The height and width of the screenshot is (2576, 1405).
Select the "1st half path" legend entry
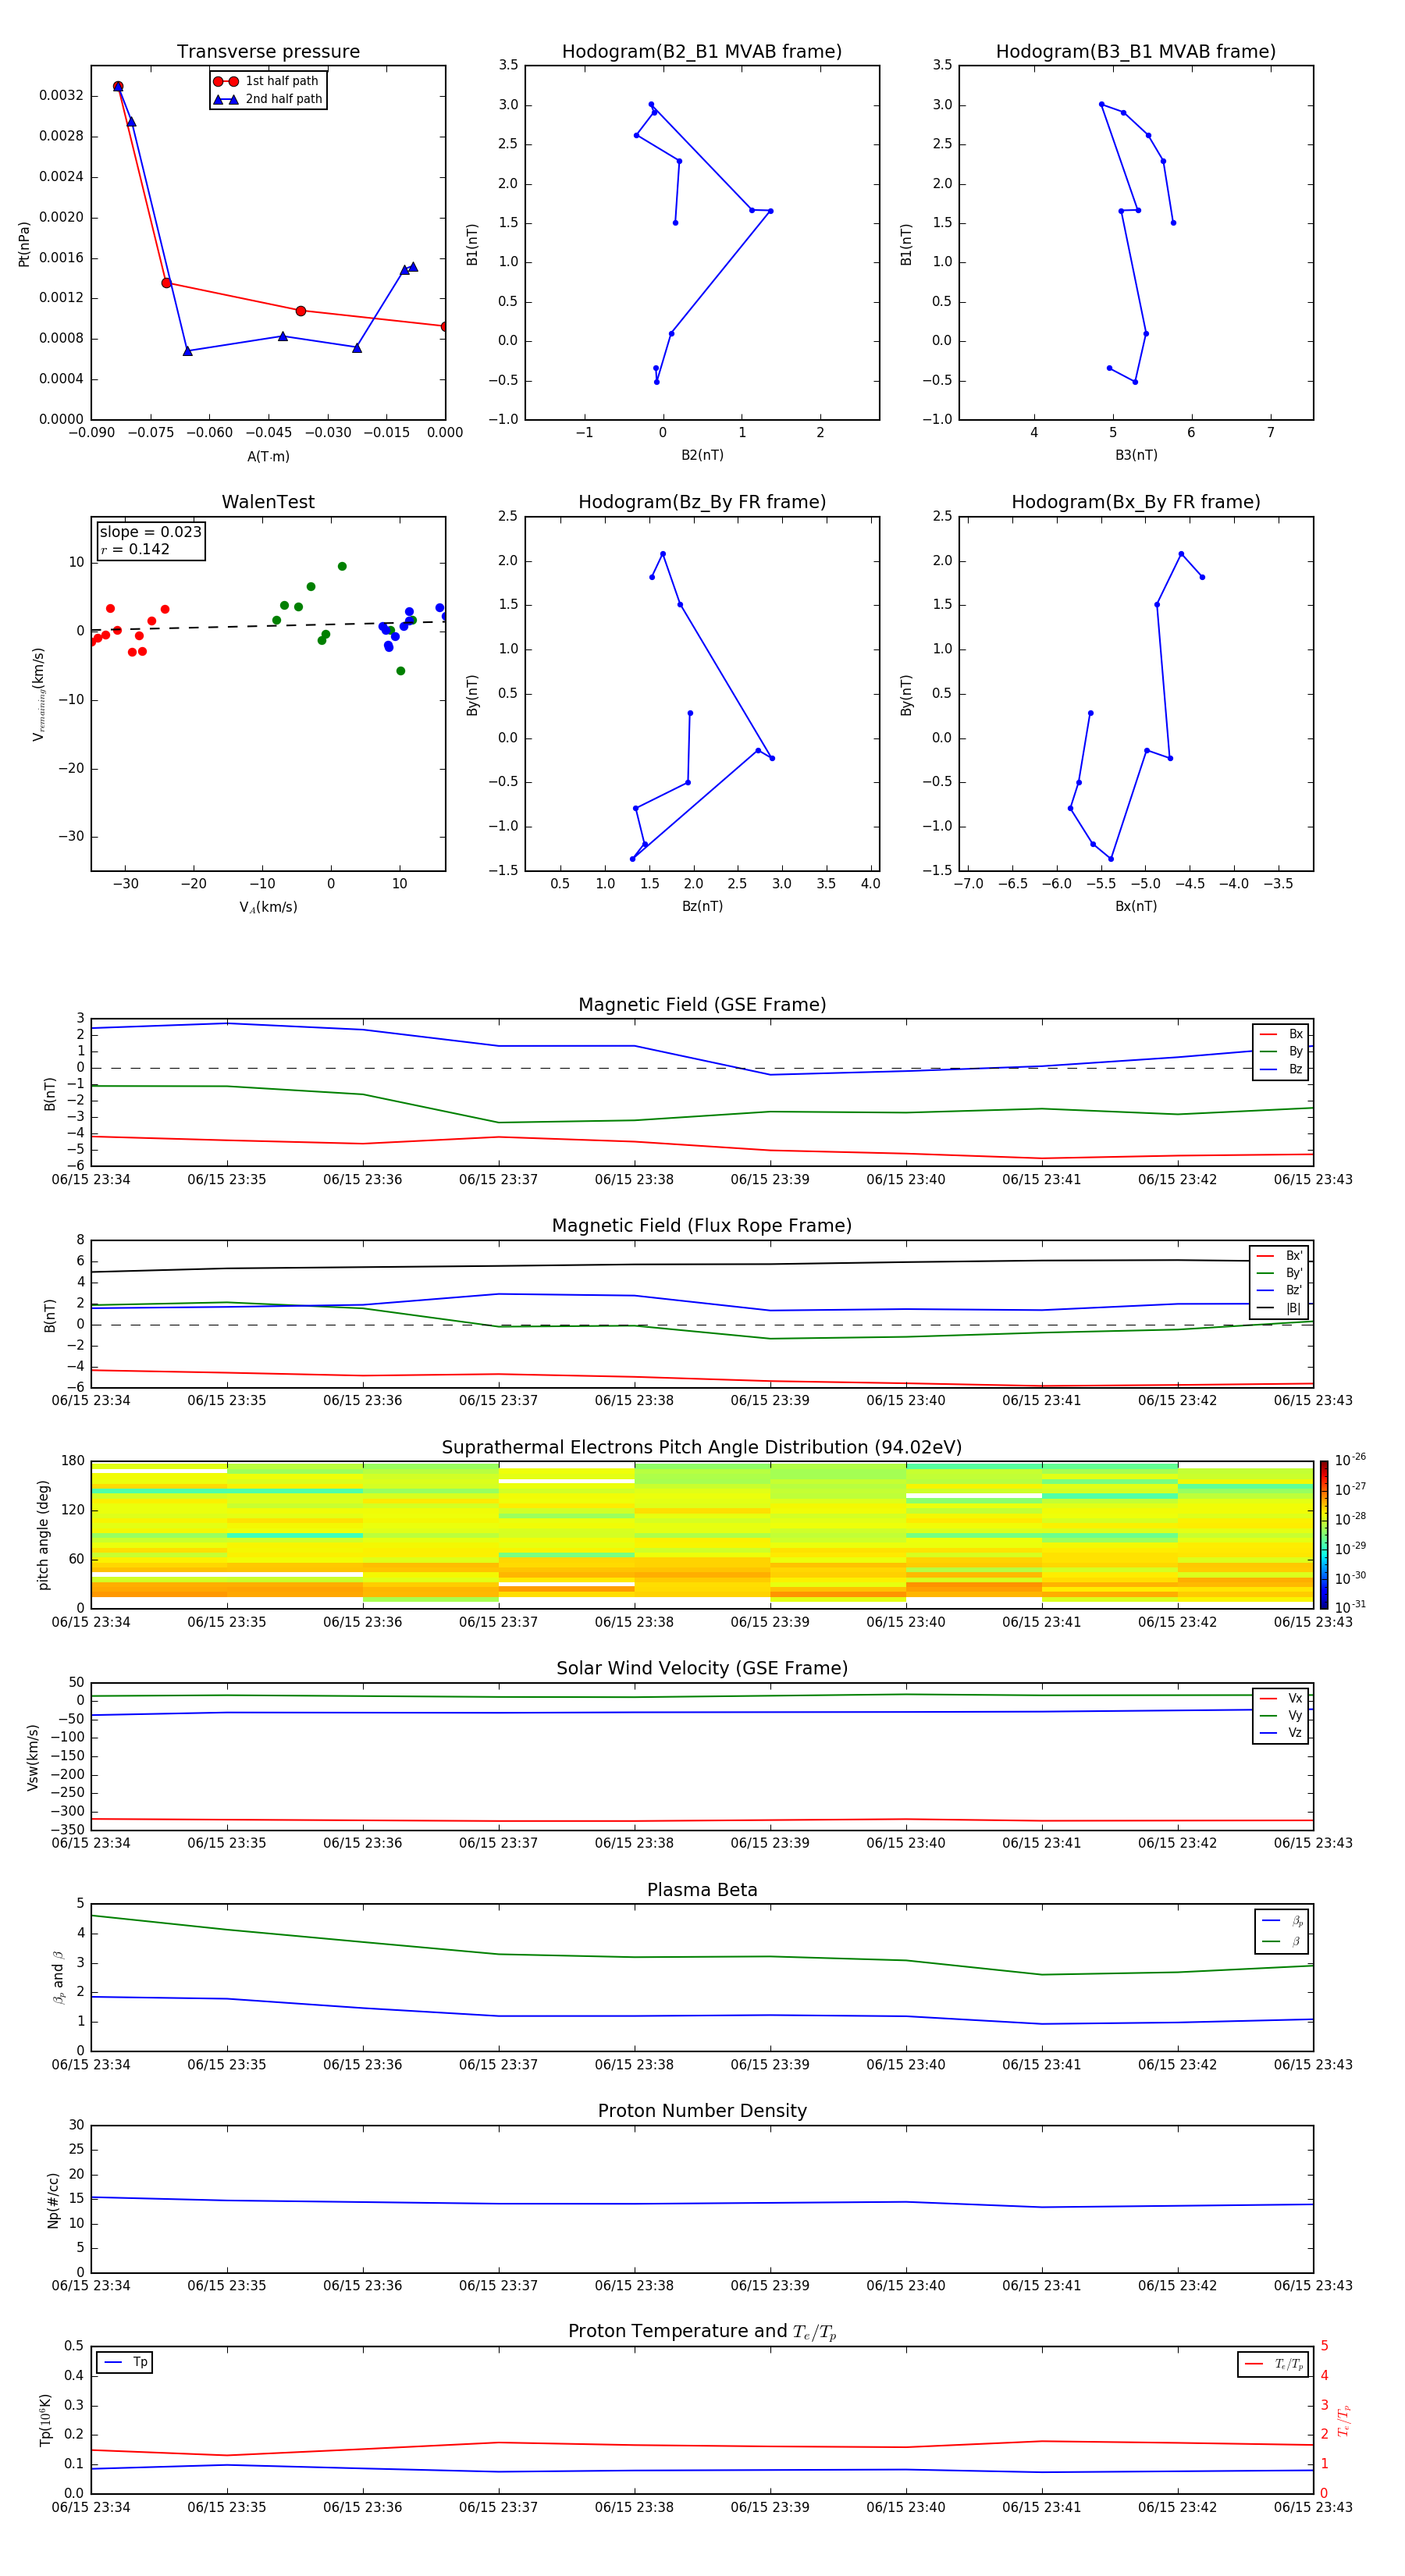pos(266,81)
